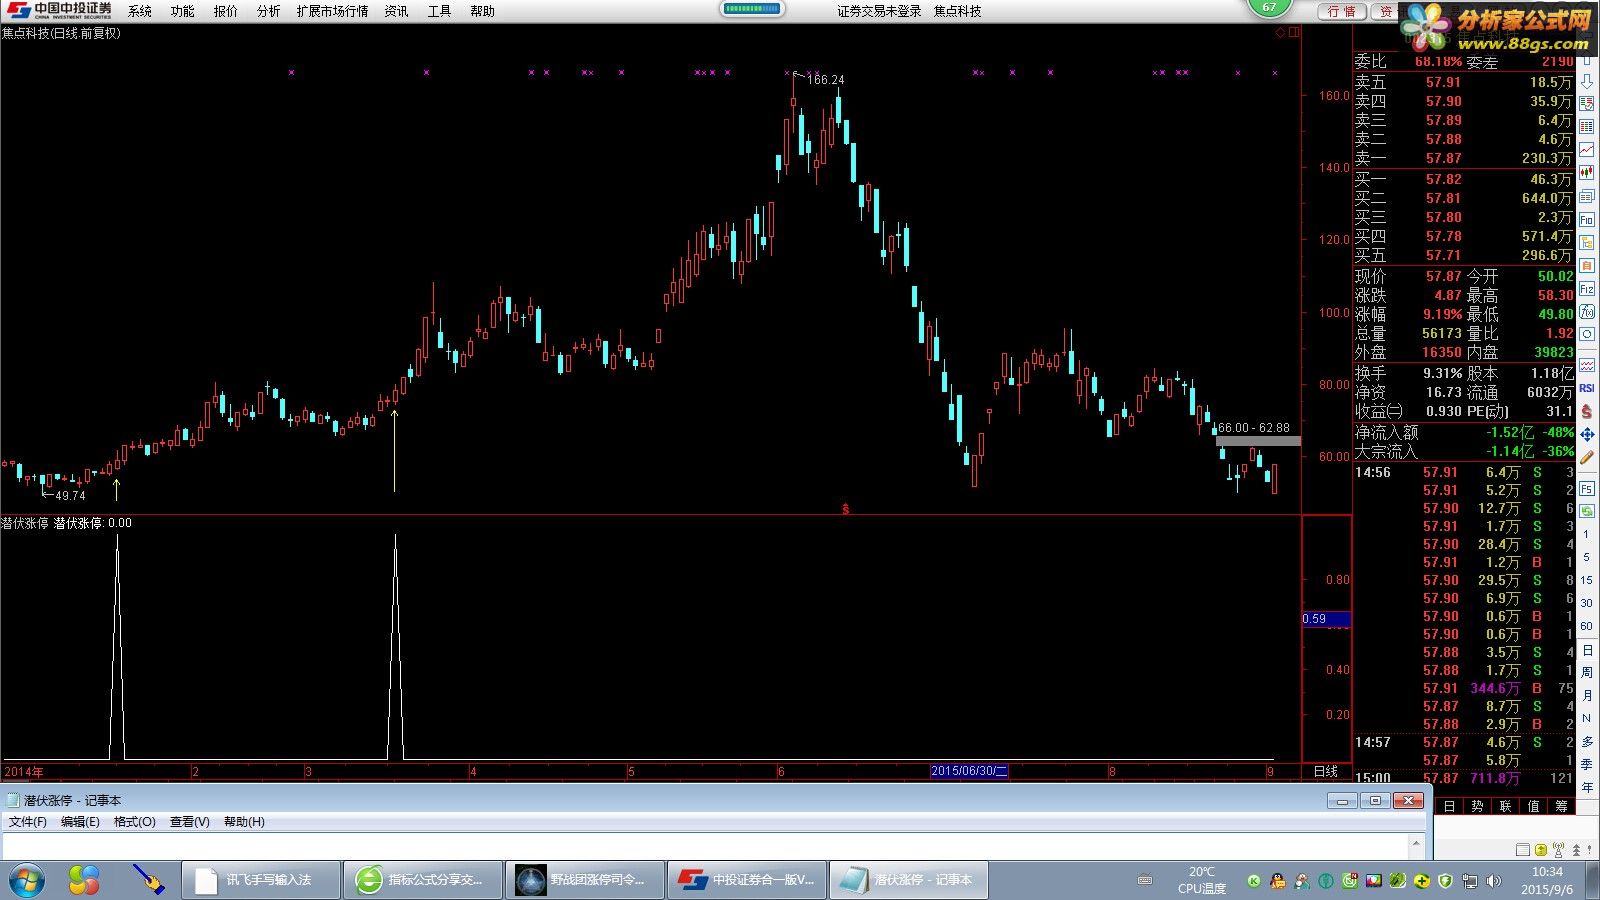1600x900 pixels.
Task: Click the 行情 button at top right
Action: [x=1342, y=11]
